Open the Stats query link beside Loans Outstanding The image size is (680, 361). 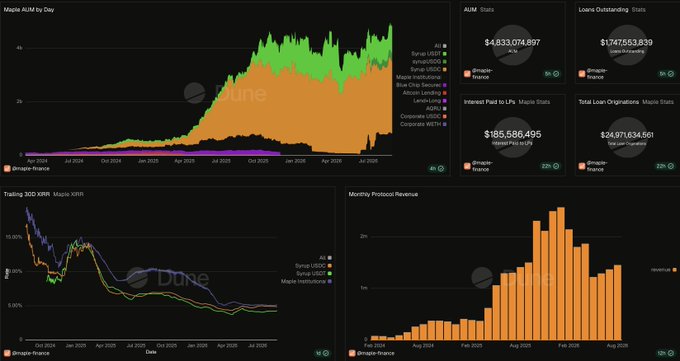(638, 10)
